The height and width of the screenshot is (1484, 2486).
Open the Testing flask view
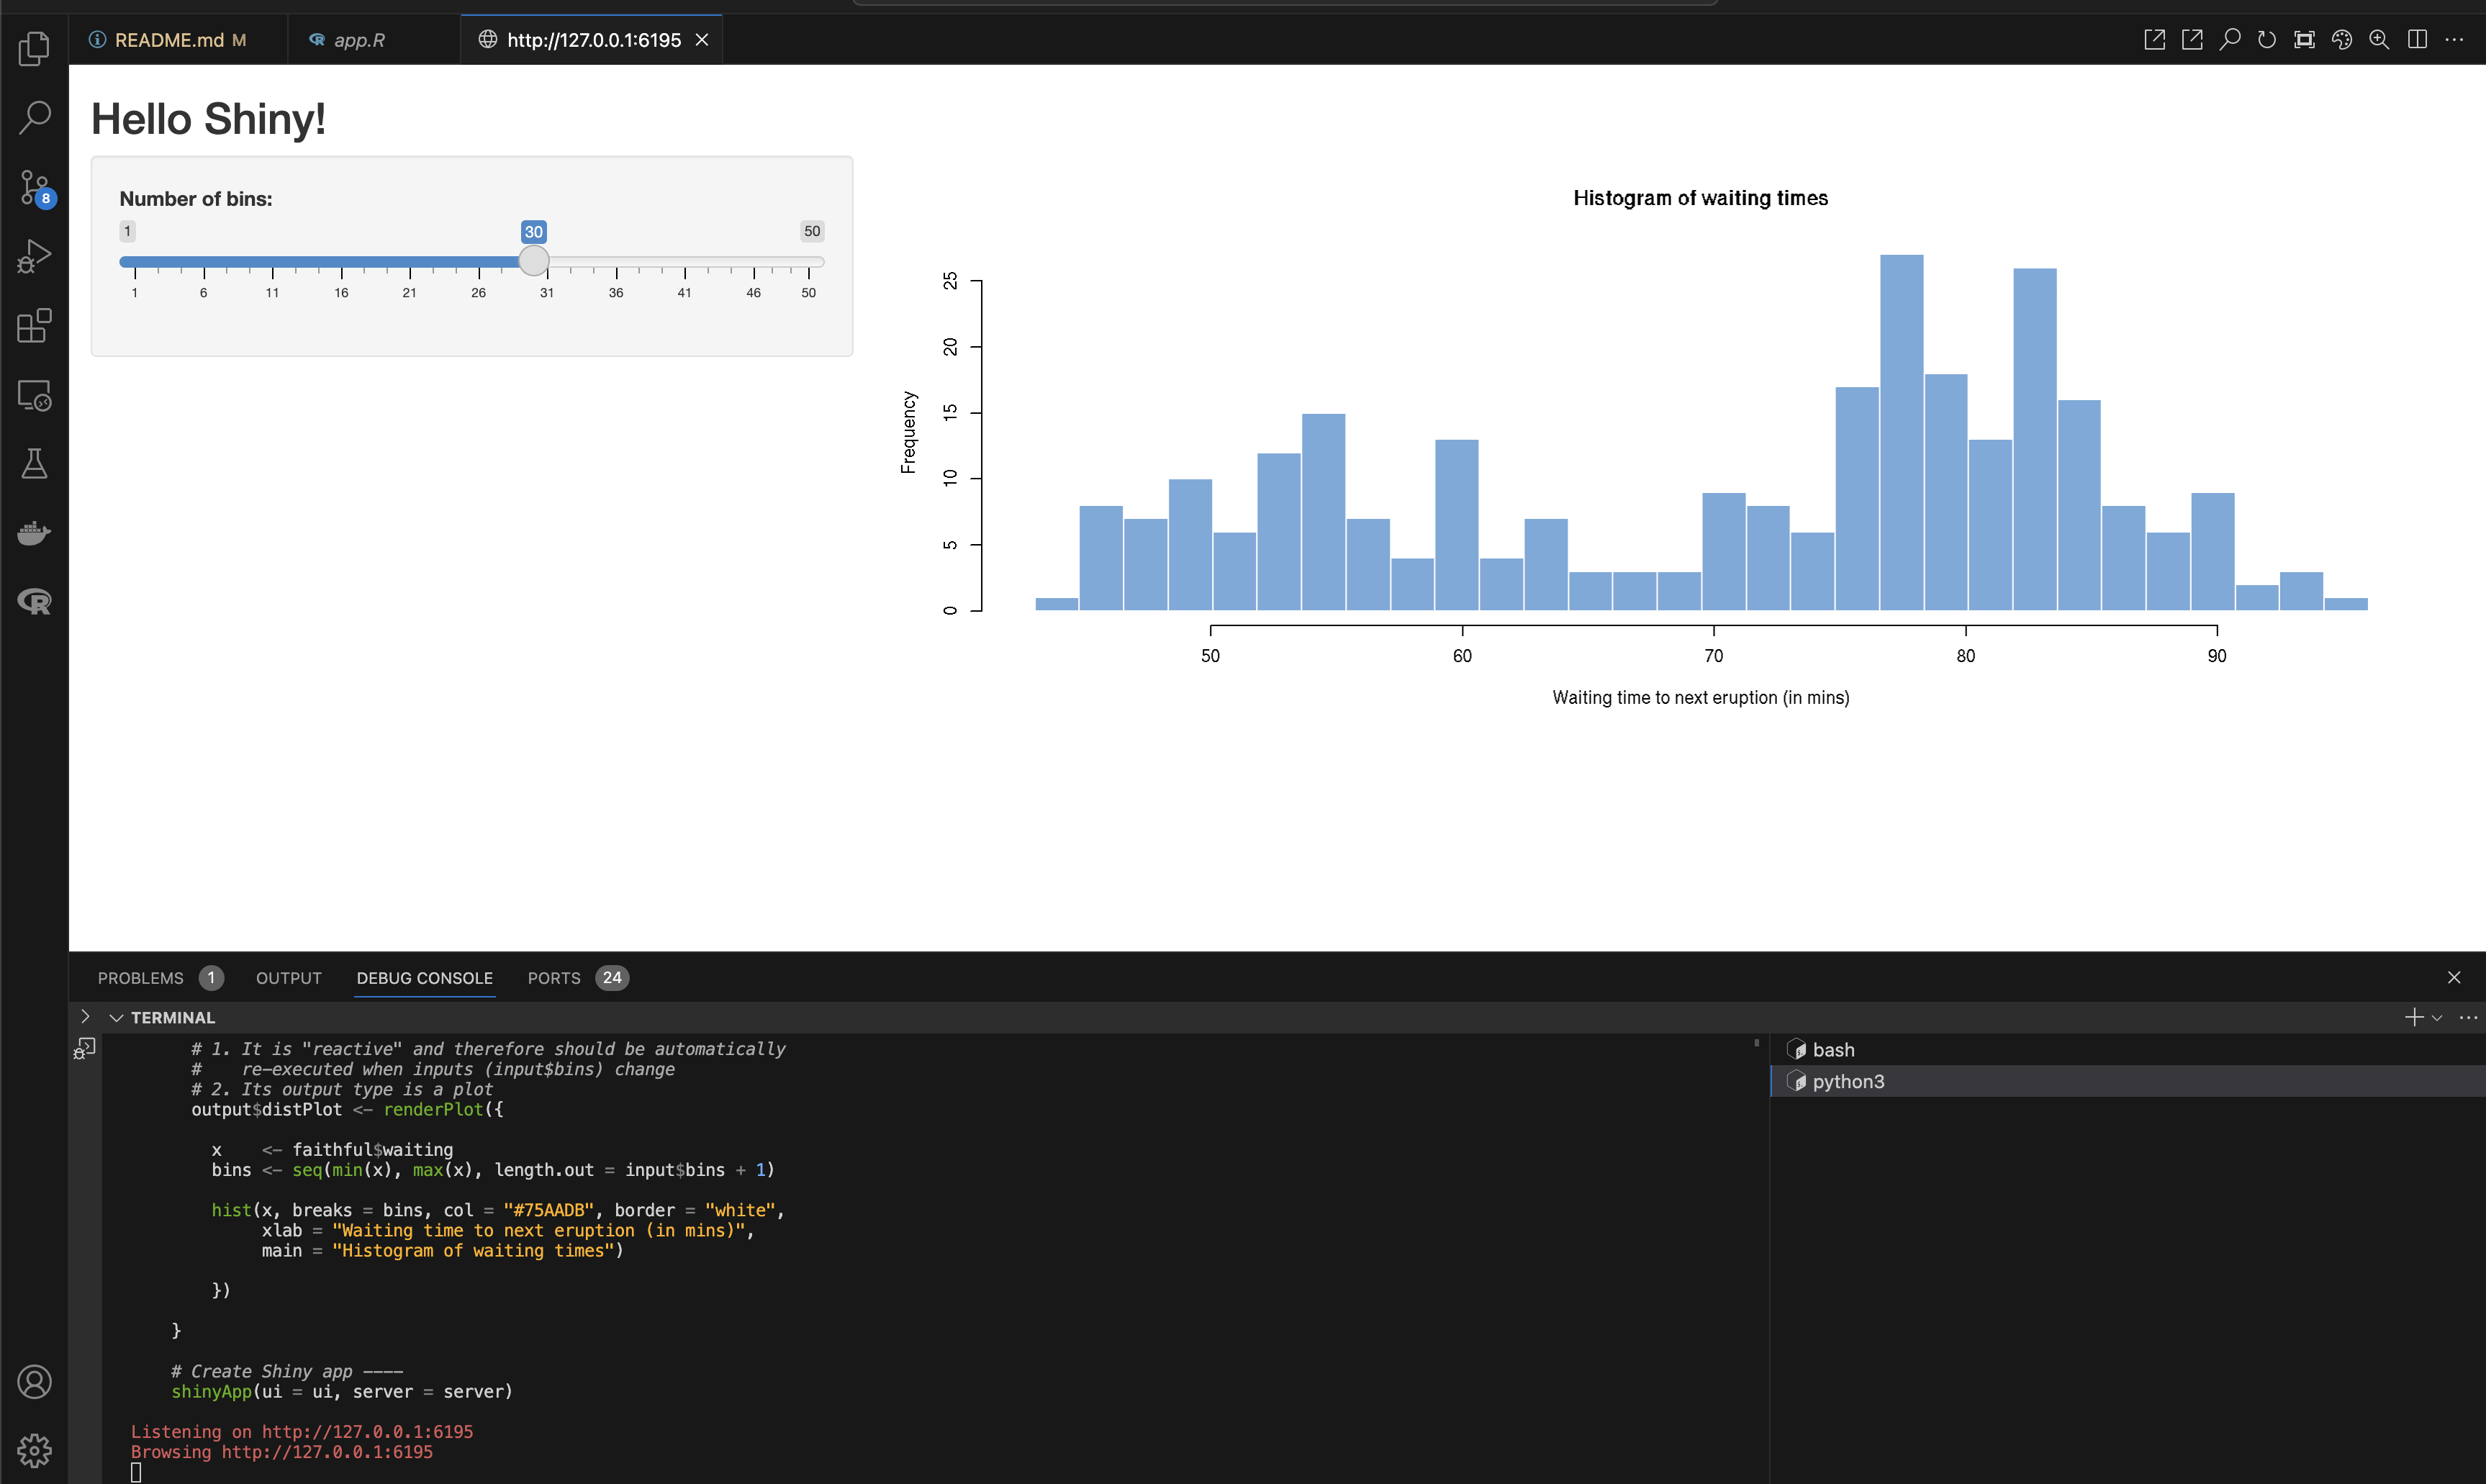pos(34,463)
